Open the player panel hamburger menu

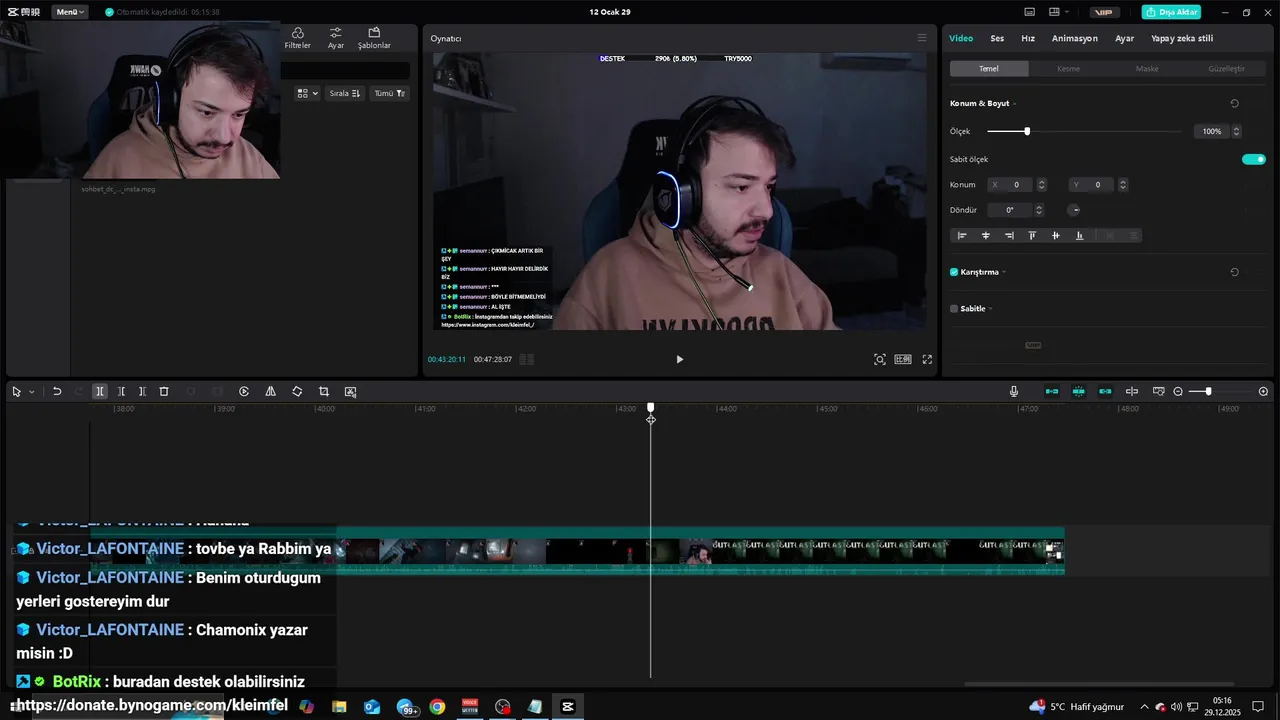click(922, 38)
